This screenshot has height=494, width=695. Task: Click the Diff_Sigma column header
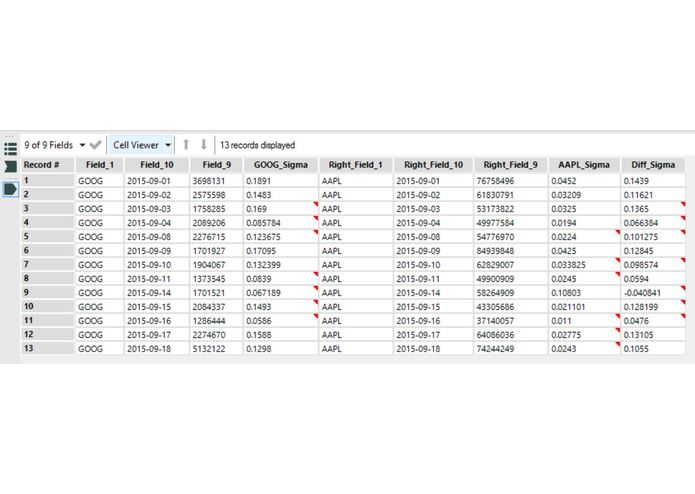click(653, 165)
